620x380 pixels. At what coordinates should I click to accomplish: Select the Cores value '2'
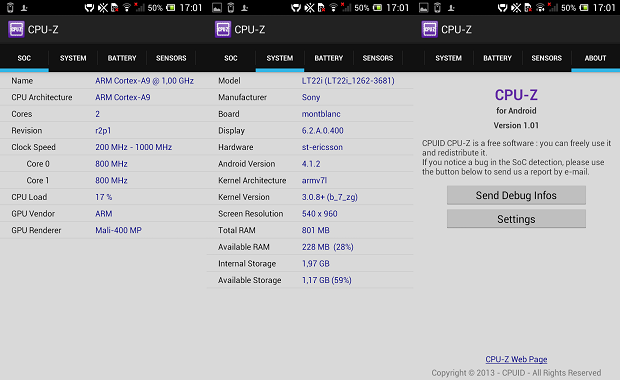(97, 114)
